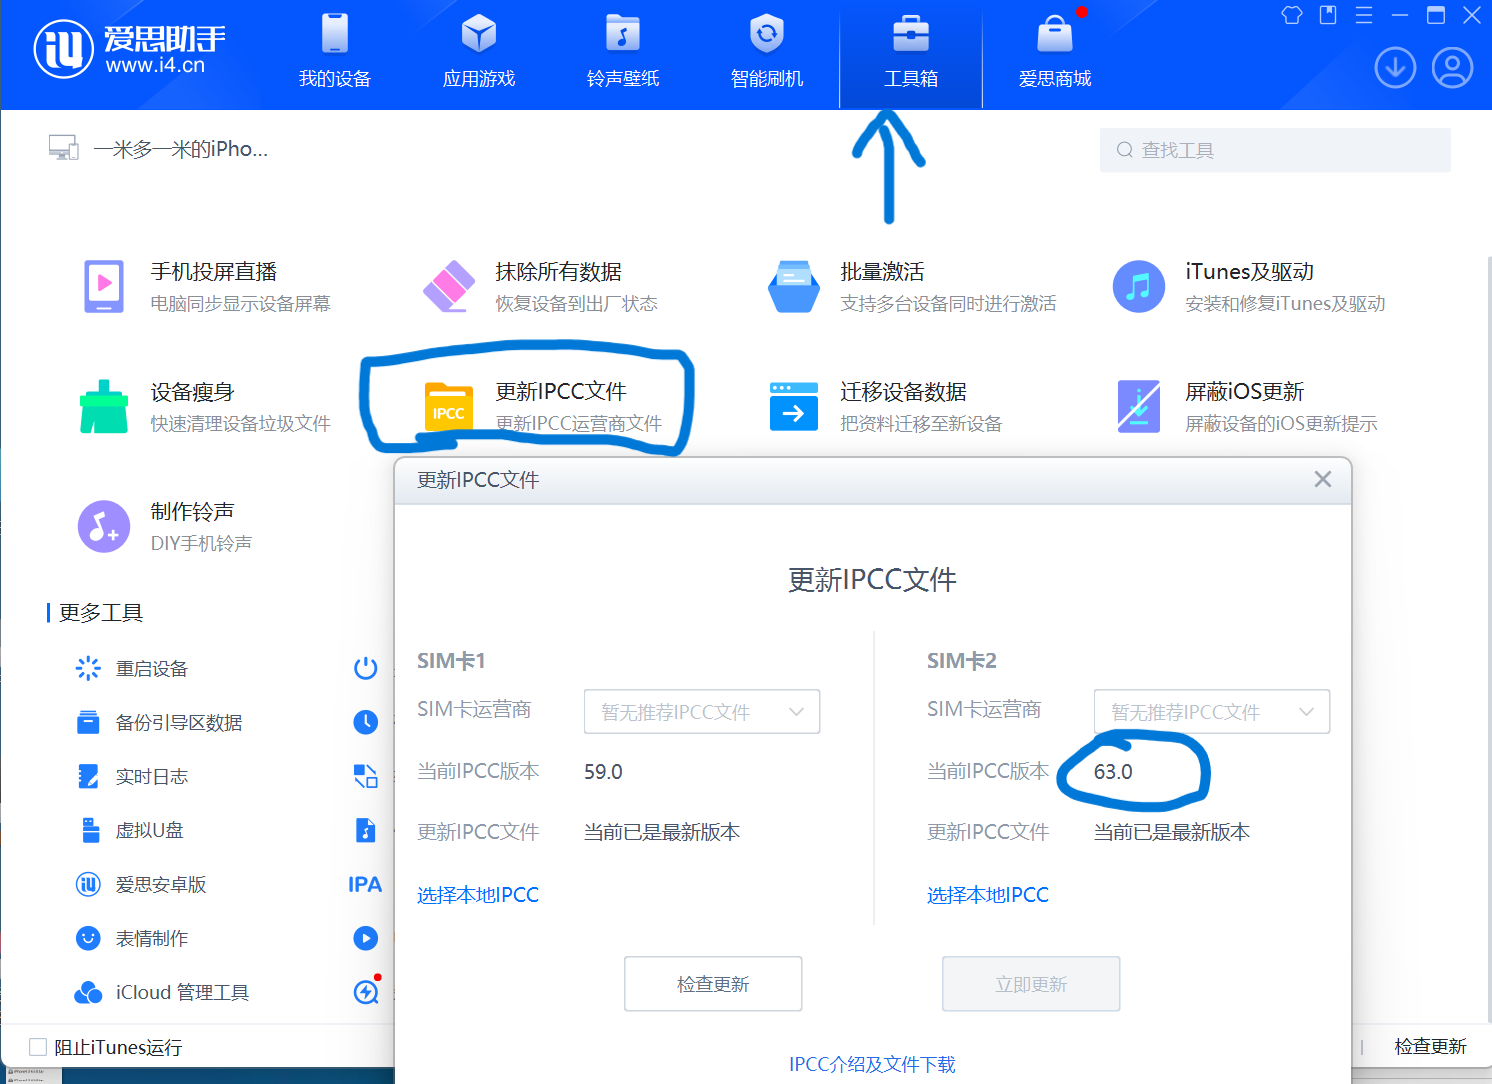
Task: Open 铃声壁纸 tab
Action: point(623,52)
